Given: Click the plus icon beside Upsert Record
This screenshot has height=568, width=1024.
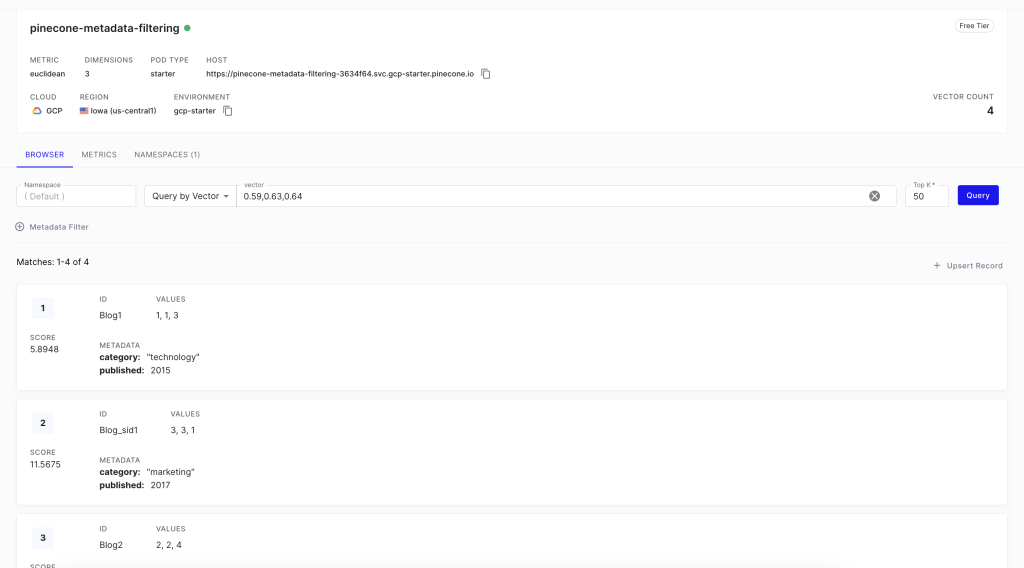Looking at the screenshot, I should (937, 266).
